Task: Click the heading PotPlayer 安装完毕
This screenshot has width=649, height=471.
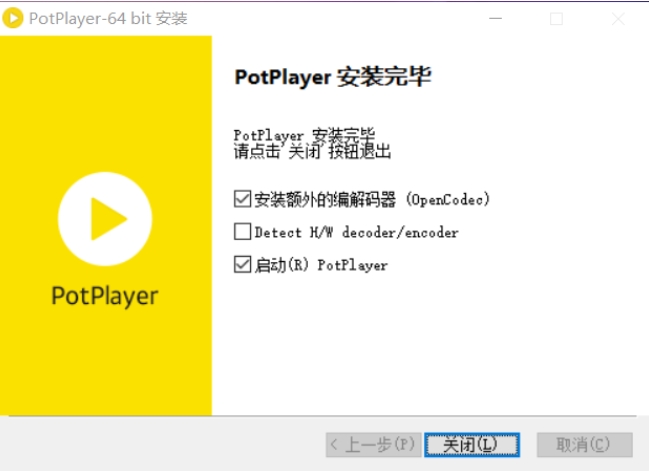Action: (x=333, y=77)
